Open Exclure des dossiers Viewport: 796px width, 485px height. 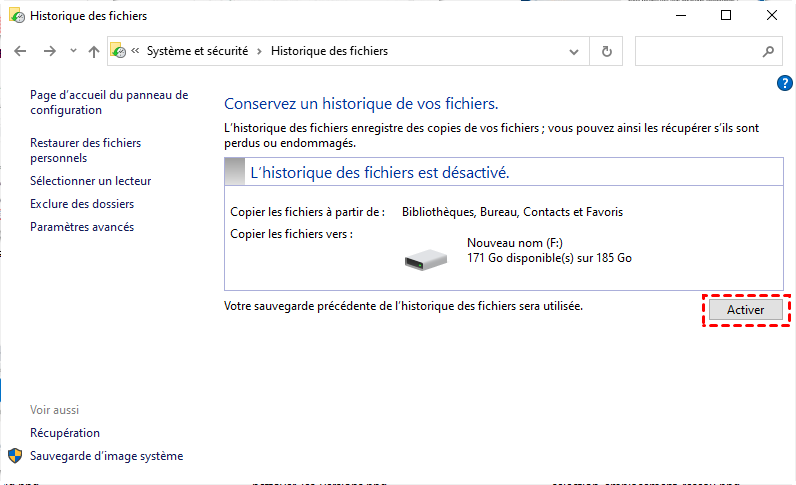click(x=82, y=204)
